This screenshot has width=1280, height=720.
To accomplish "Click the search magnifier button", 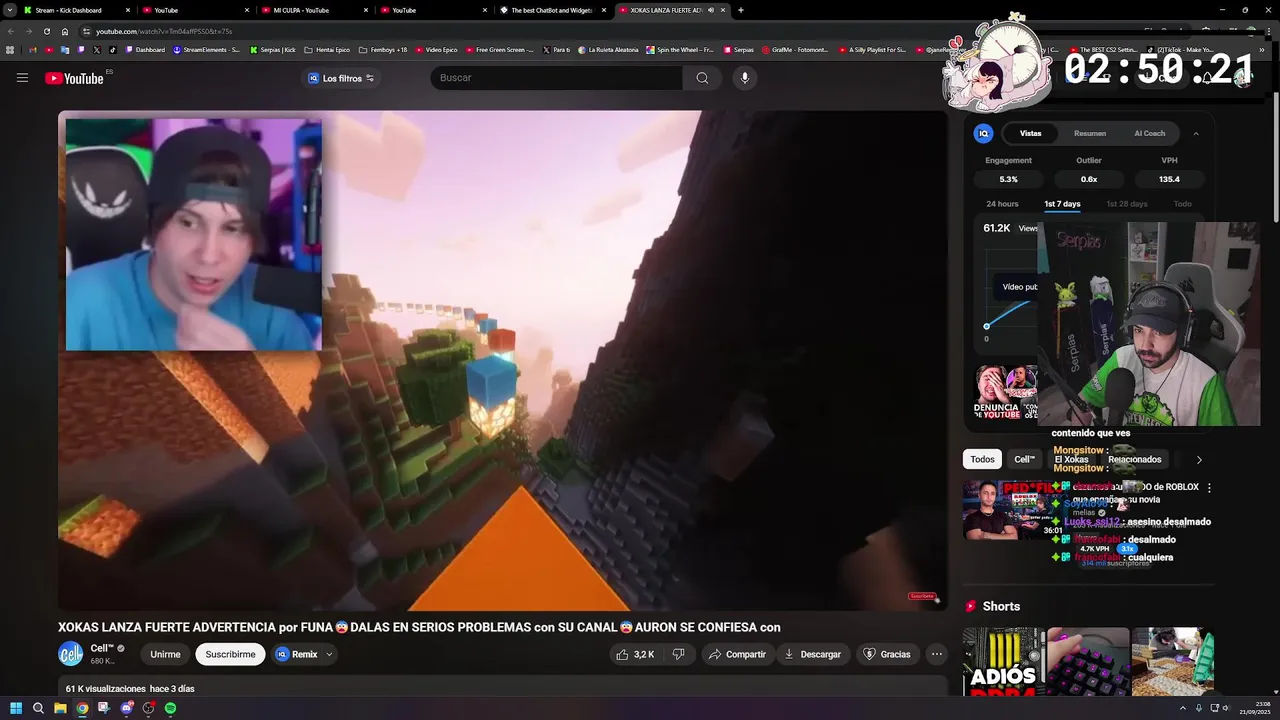I will [702, 78].
